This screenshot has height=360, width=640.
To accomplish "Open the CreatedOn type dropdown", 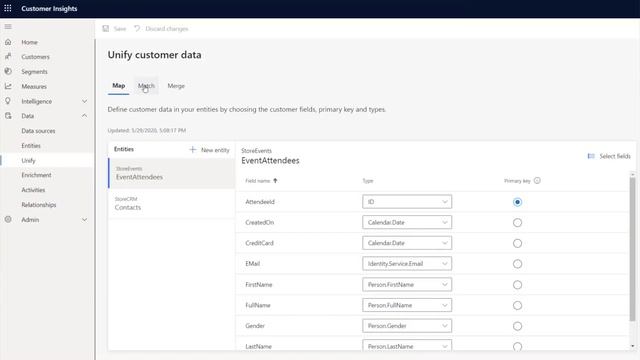I will point(407,222).
